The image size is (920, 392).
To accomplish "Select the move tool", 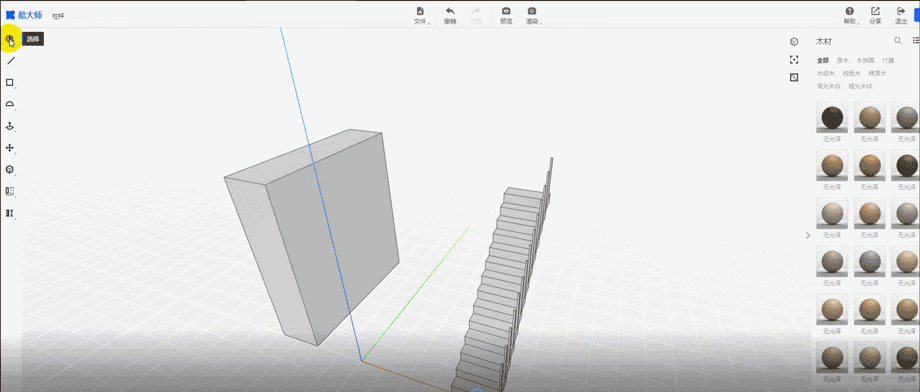I will pyautogui.click(x=10, y=148).
